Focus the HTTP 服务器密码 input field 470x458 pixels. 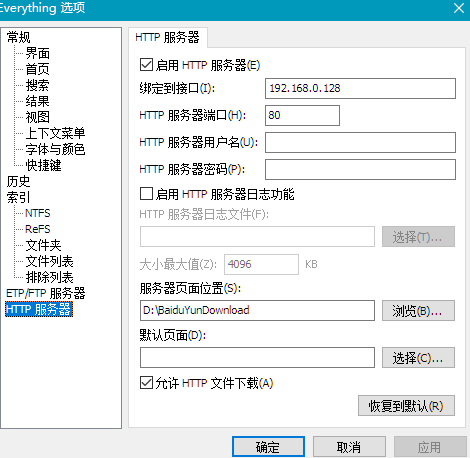click(360, 169)
